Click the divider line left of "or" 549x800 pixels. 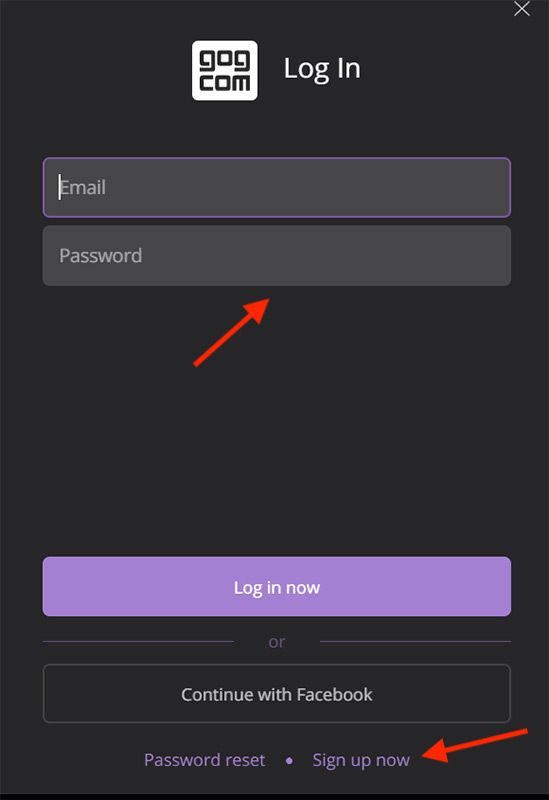tap(138, 641)
